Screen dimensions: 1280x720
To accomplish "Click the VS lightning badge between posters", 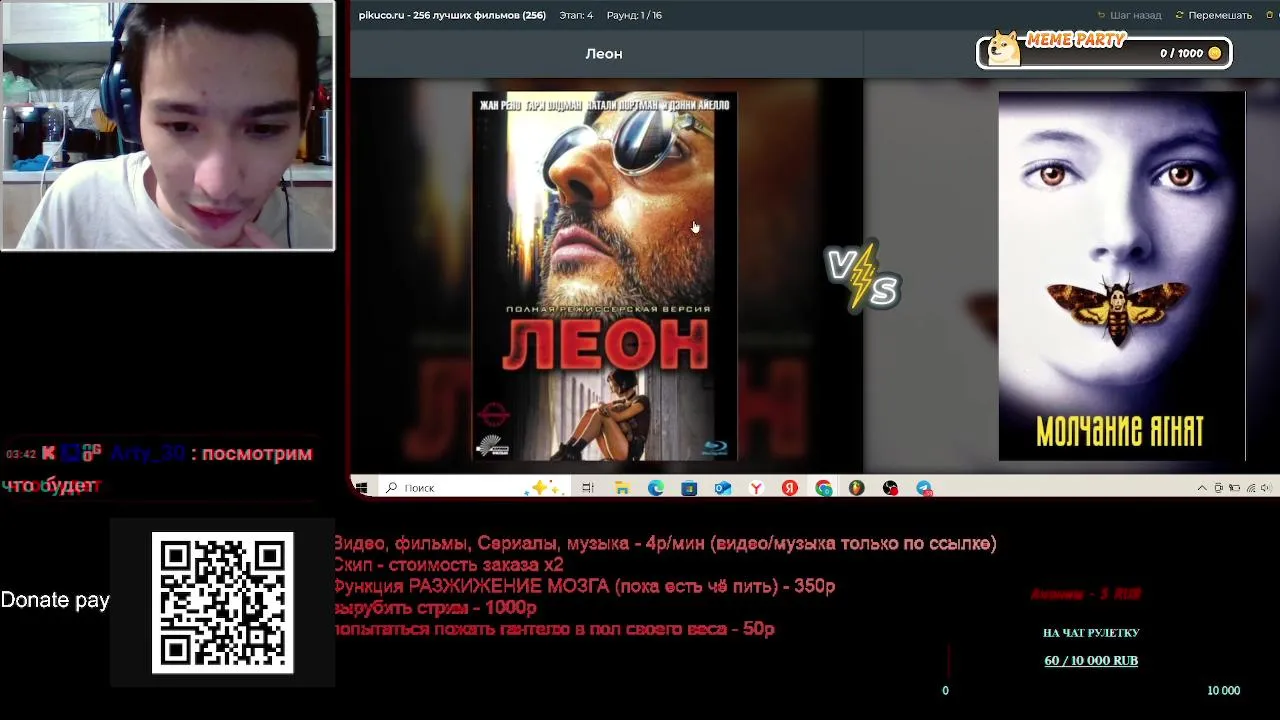I will [x=863, y=276].
